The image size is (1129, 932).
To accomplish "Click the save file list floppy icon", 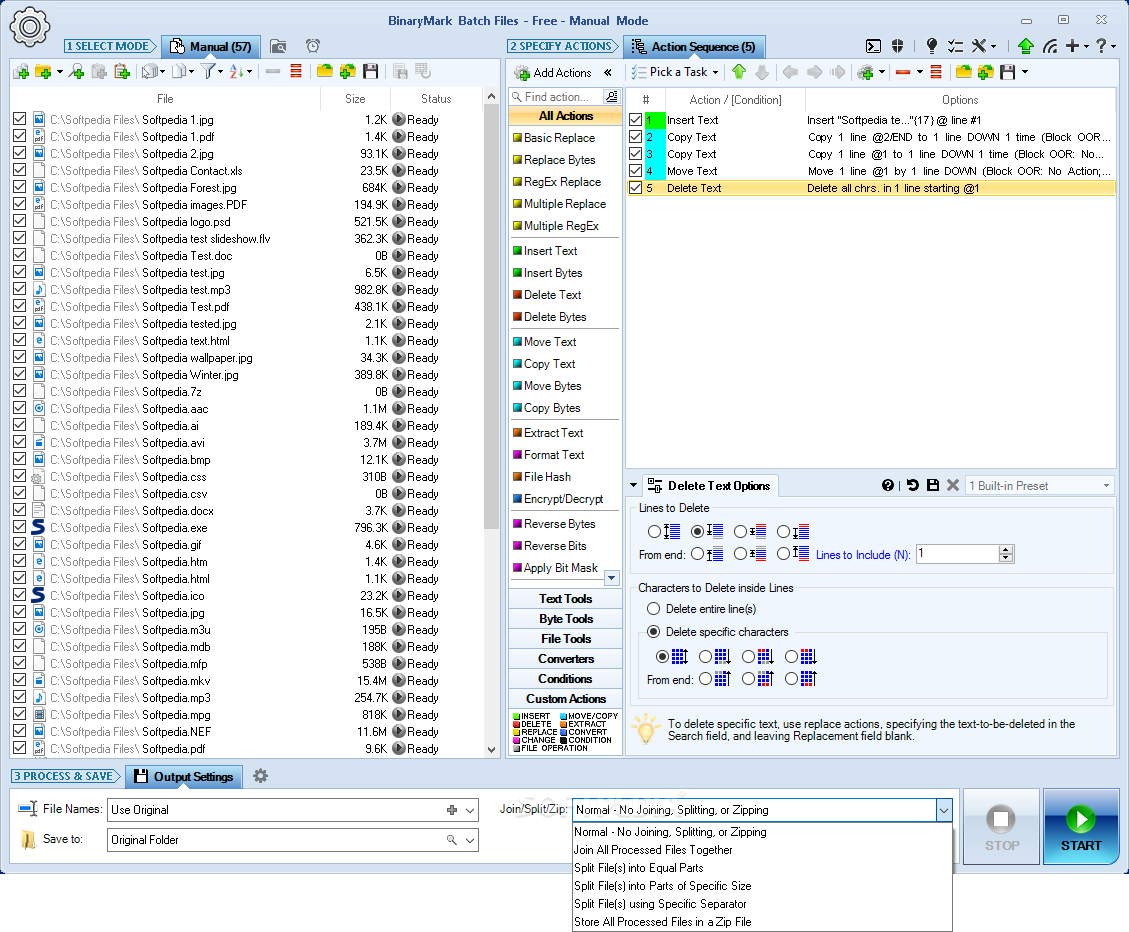I will click(371, 71).
